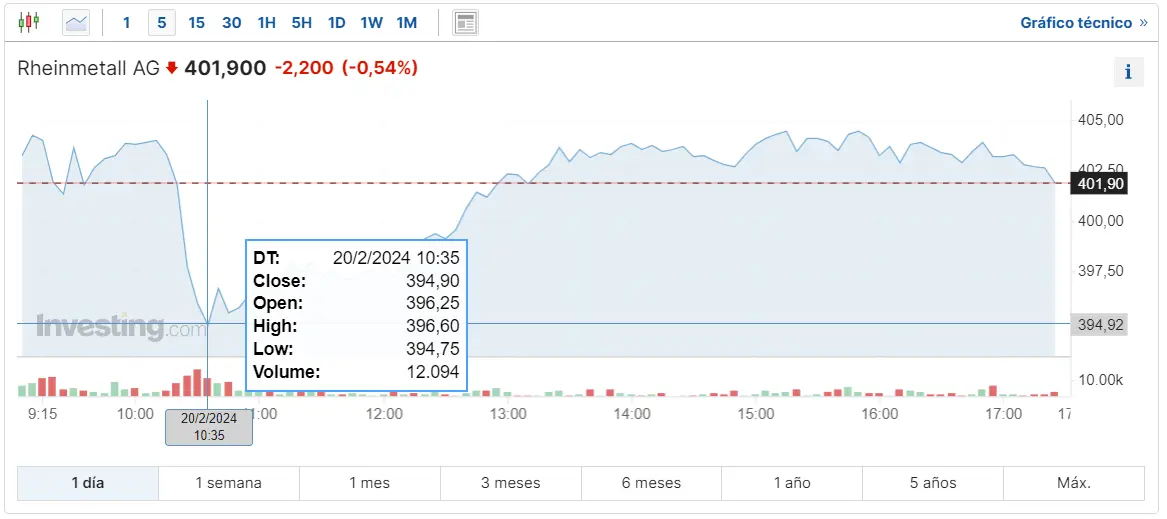This screenshot has width=1167, height=519.
Task: Switch to 1D interval
Action: 336,22
